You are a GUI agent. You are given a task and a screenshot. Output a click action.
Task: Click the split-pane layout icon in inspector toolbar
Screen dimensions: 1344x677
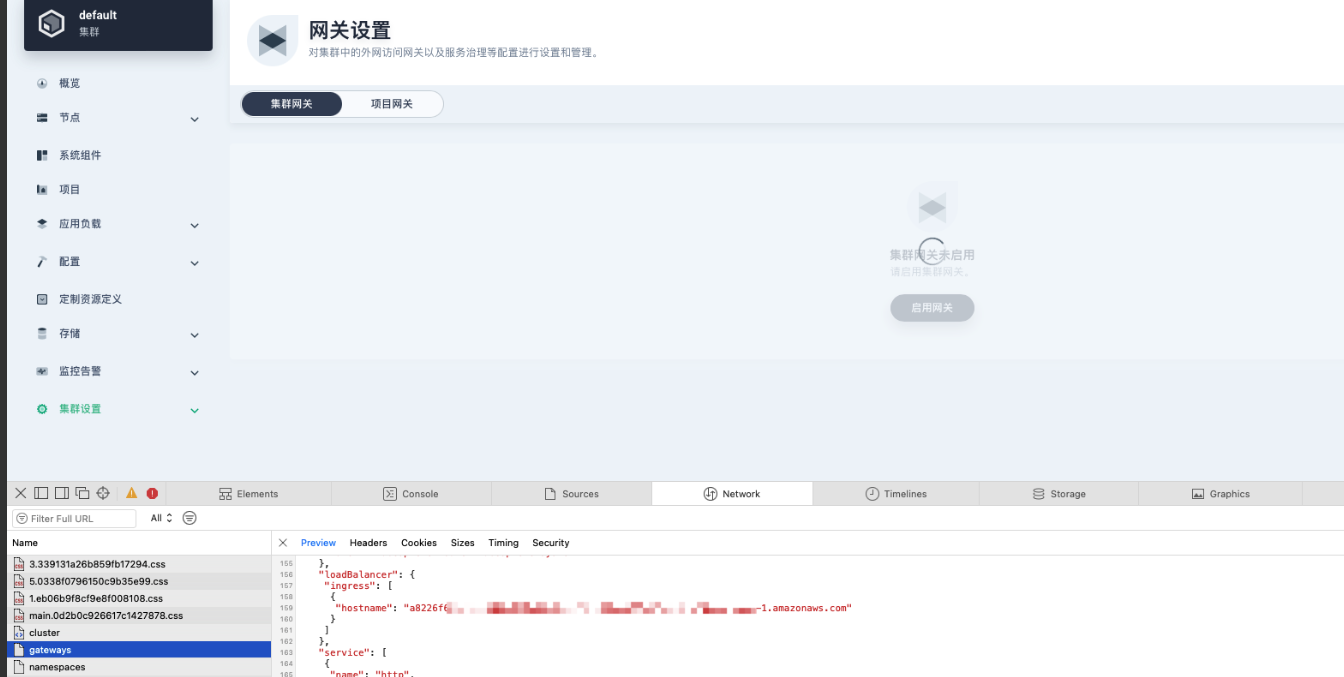tap(41, 493)
